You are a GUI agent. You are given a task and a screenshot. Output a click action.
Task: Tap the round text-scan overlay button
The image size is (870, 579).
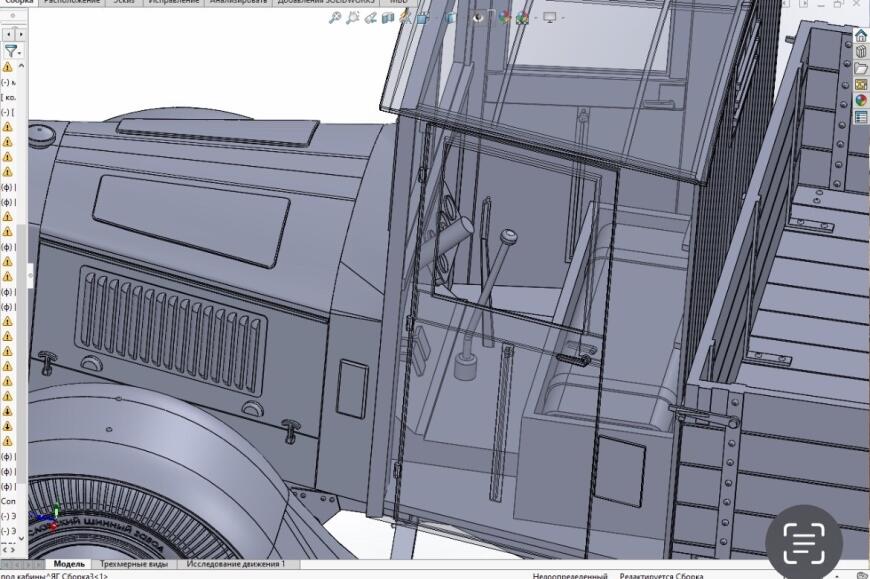click(x=804, y=542)
